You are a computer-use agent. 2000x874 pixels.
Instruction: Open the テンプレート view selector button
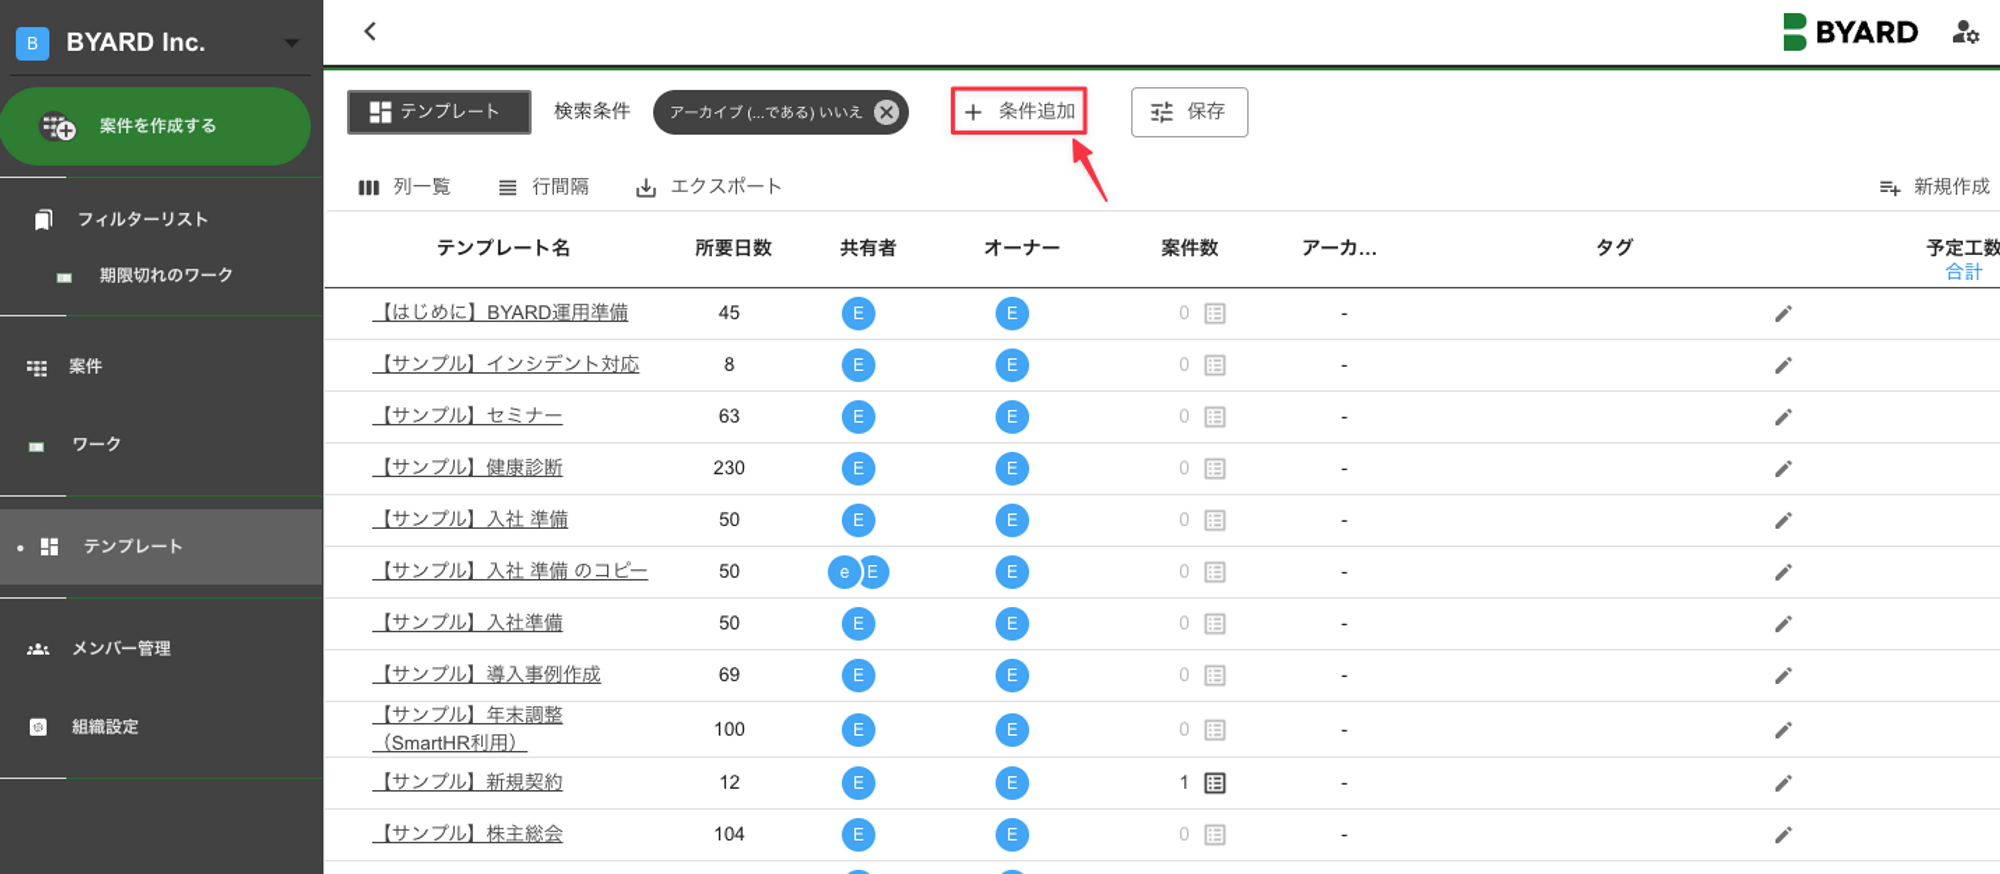(438, 112)
